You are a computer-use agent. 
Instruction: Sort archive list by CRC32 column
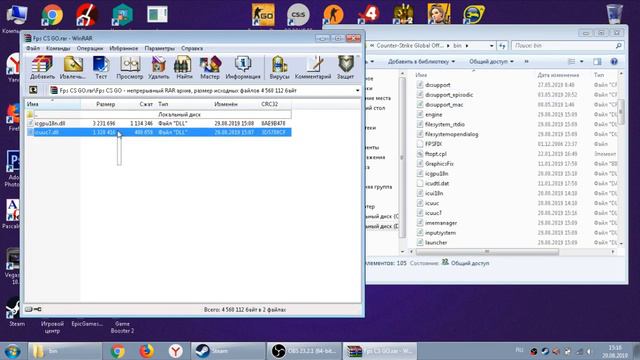[x=275, y=104]
